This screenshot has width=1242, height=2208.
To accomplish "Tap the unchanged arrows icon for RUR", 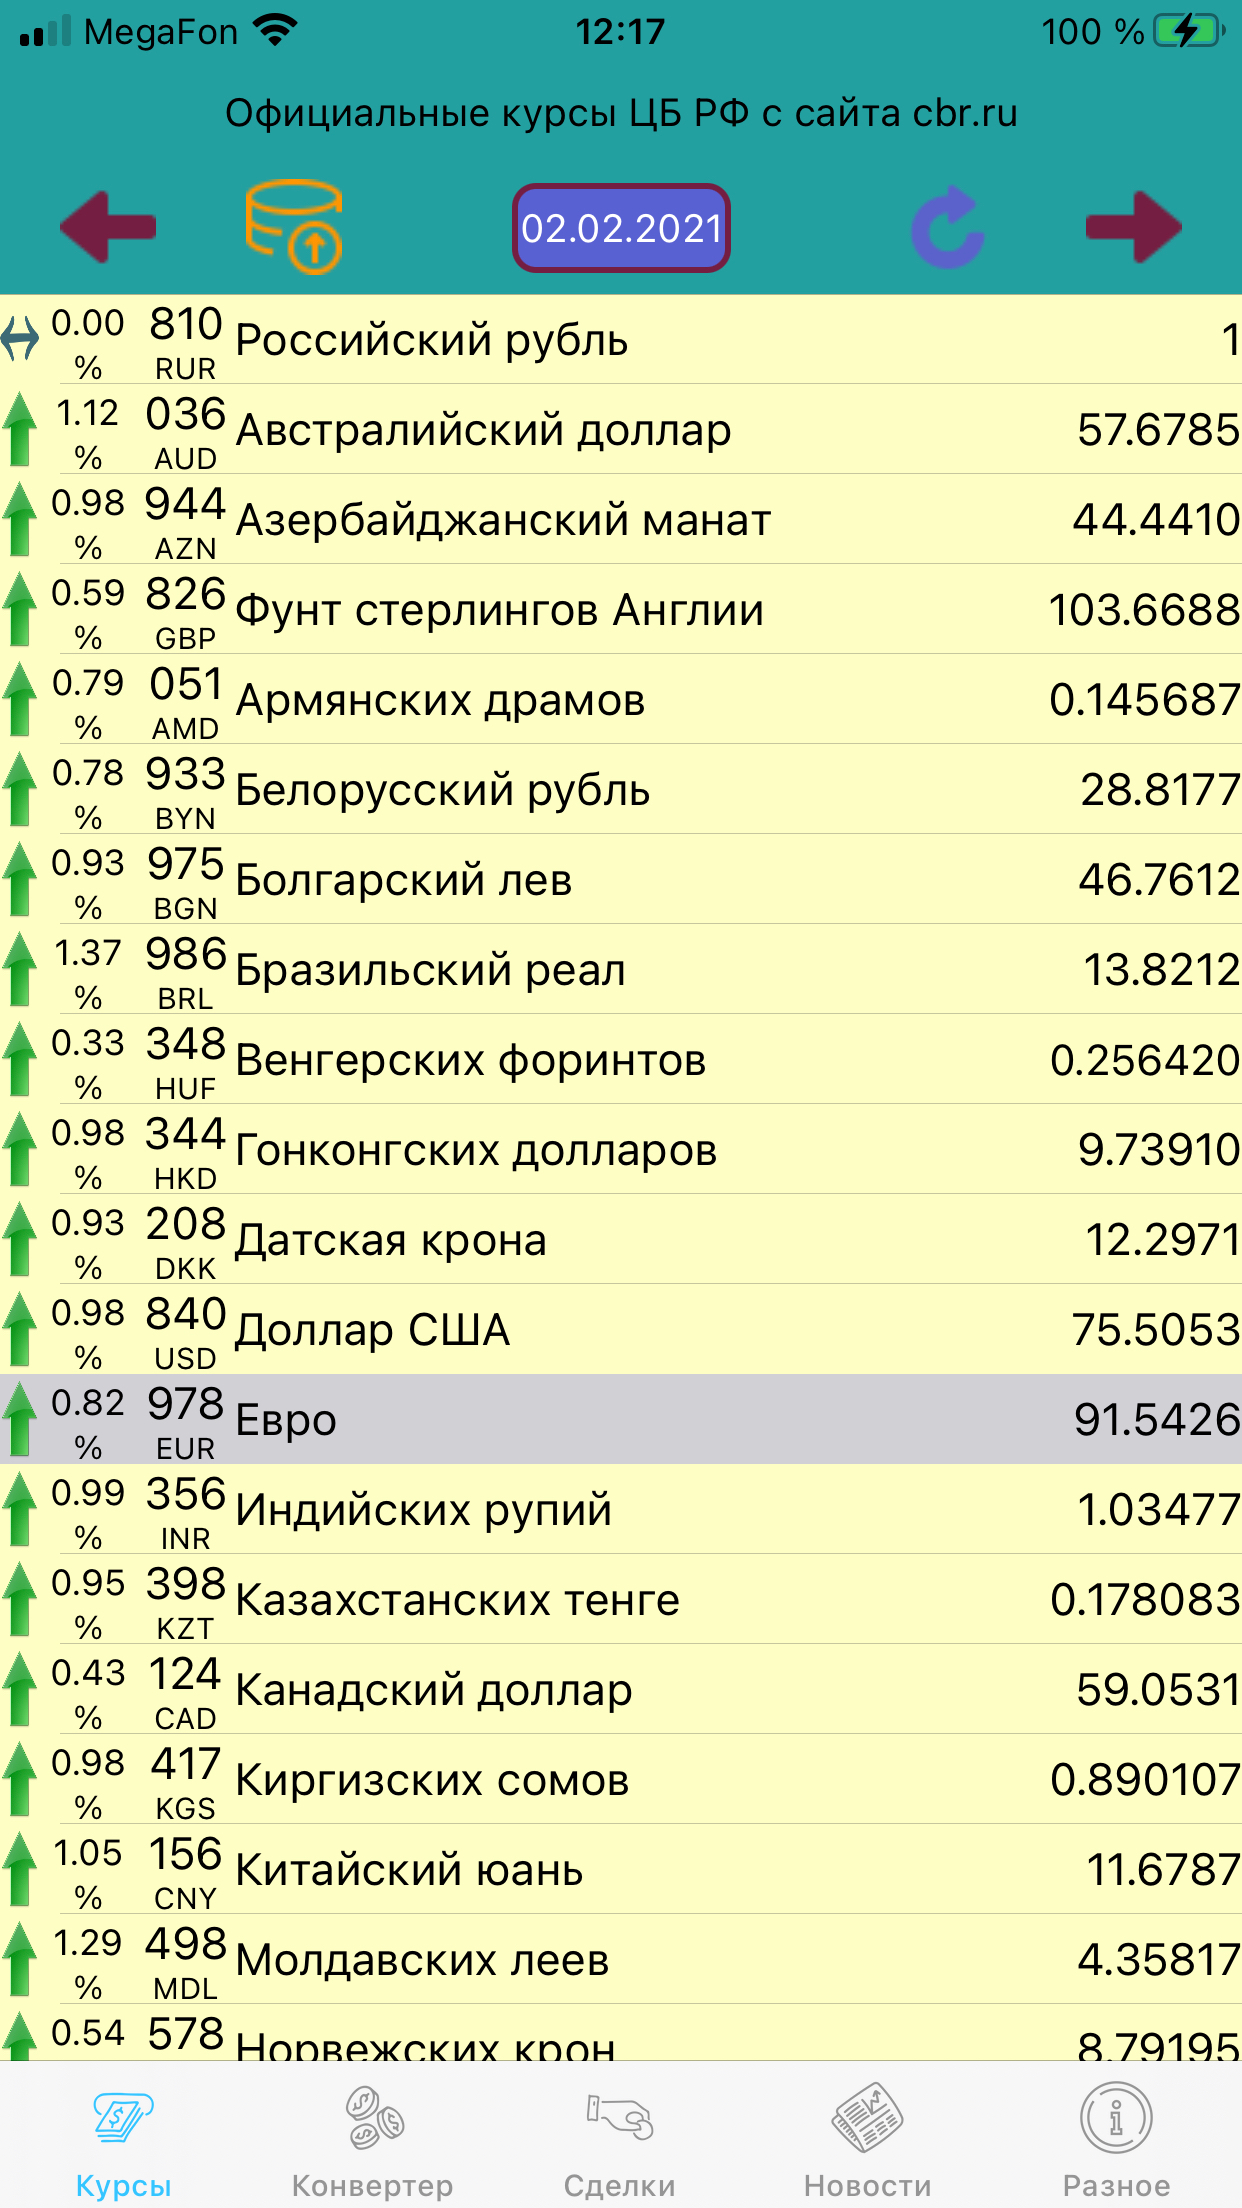I will click(x=20, y=338).
